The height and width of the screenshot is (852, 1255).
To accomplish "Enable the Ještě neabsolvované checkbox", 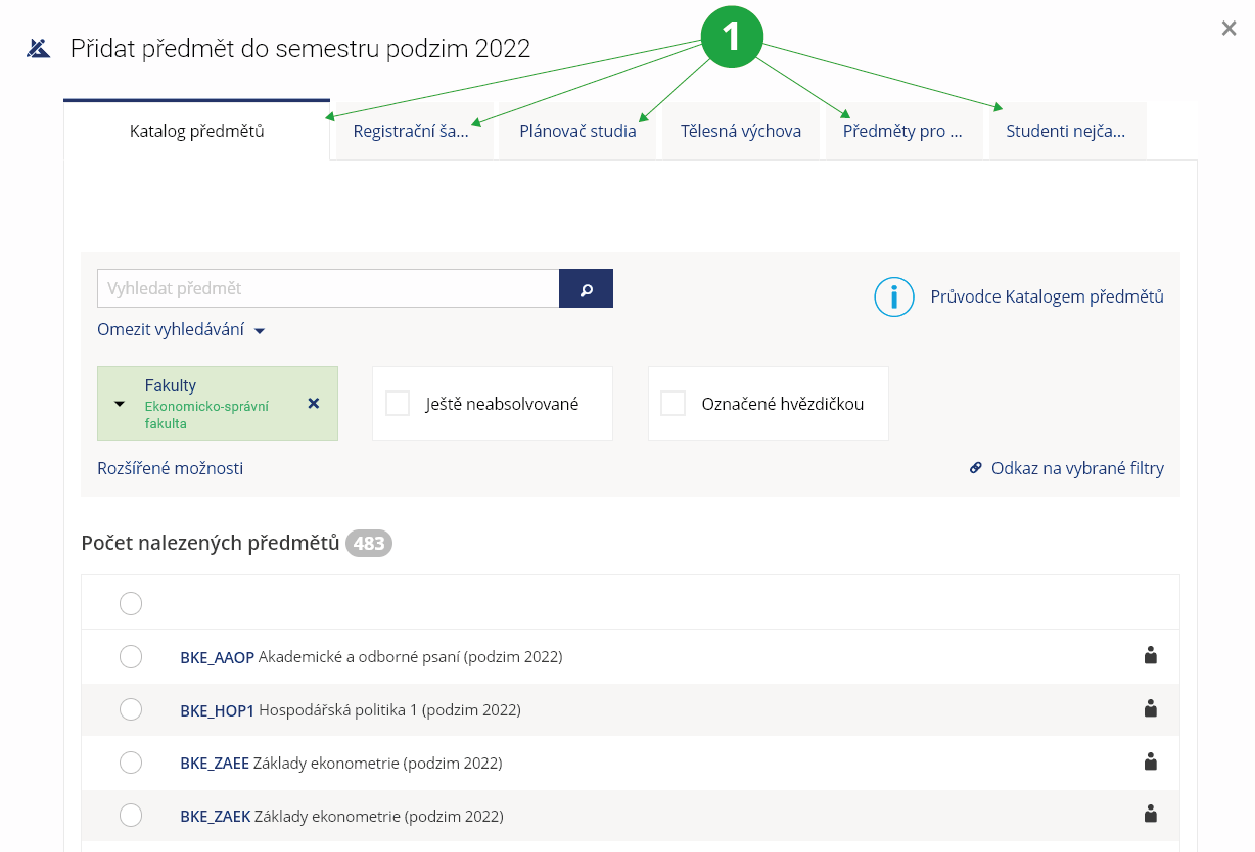I will (x=398, y=404).
